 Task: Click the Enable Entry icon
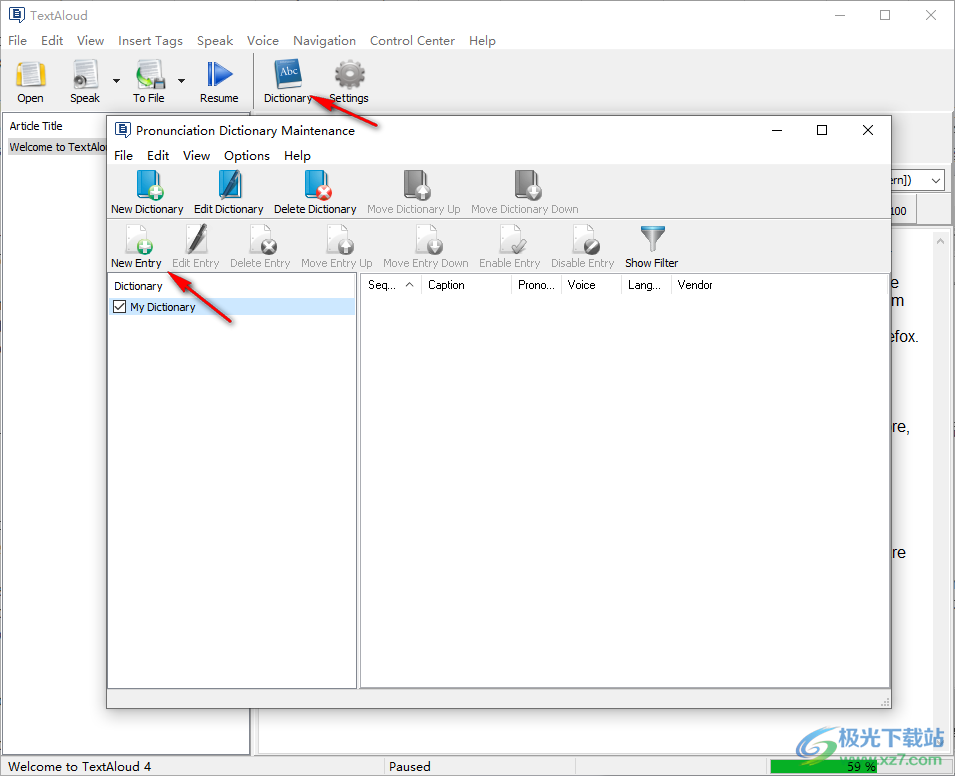click(513, 239)
